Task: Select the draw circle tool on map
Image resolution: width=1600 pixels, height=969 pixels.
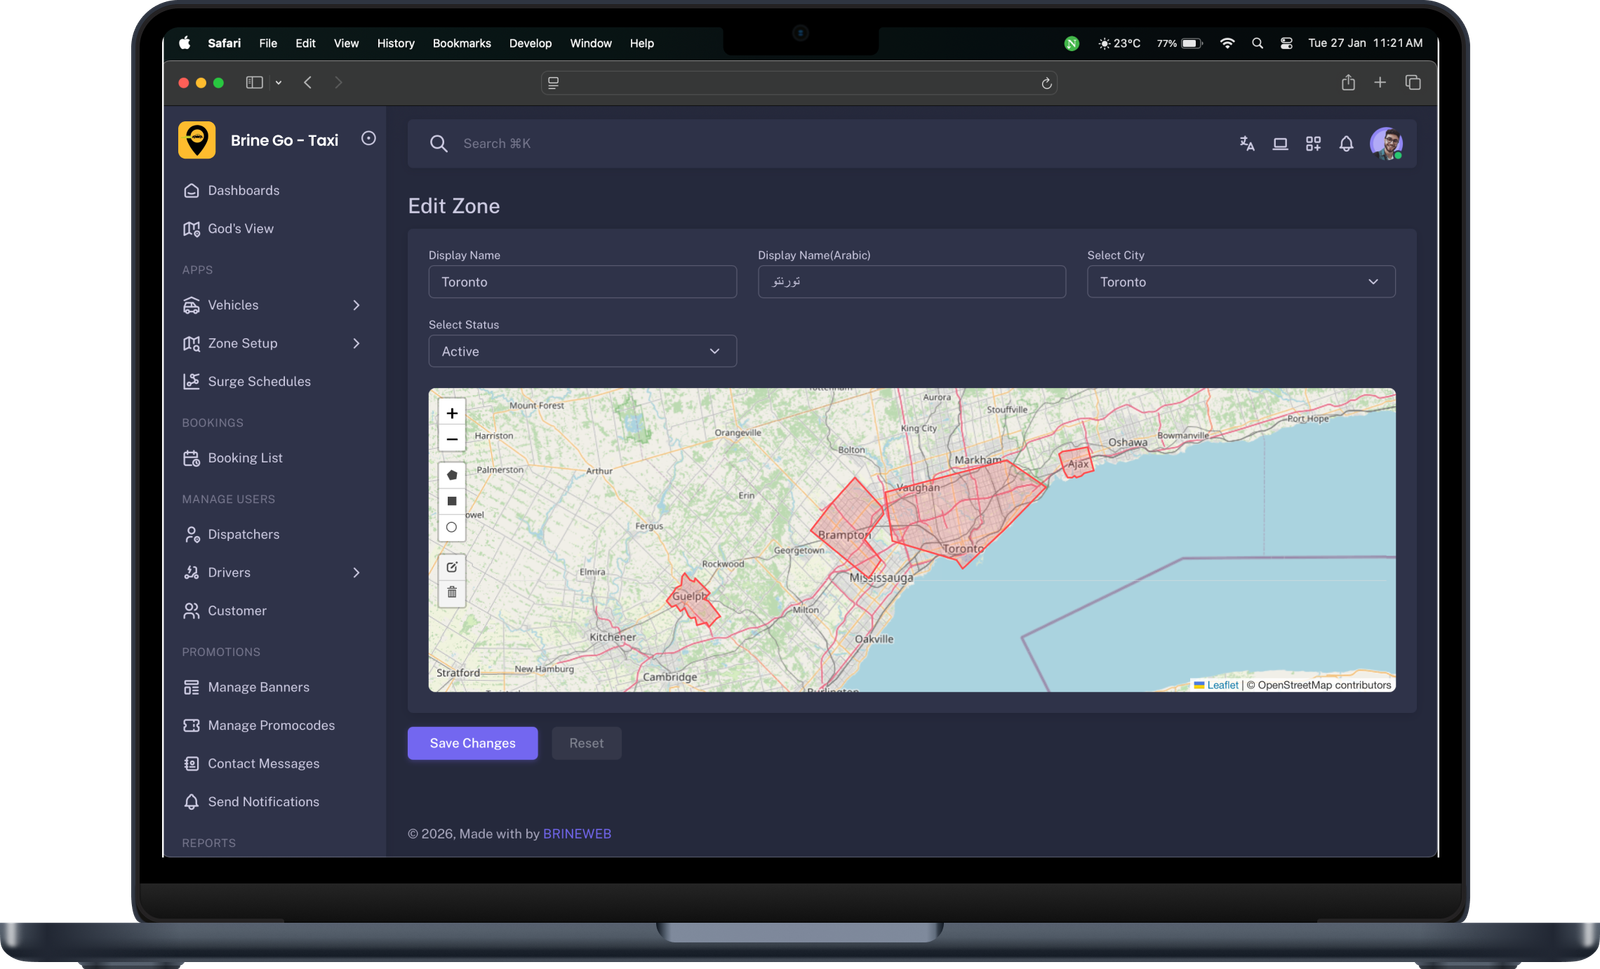Action: pos(452,527)
